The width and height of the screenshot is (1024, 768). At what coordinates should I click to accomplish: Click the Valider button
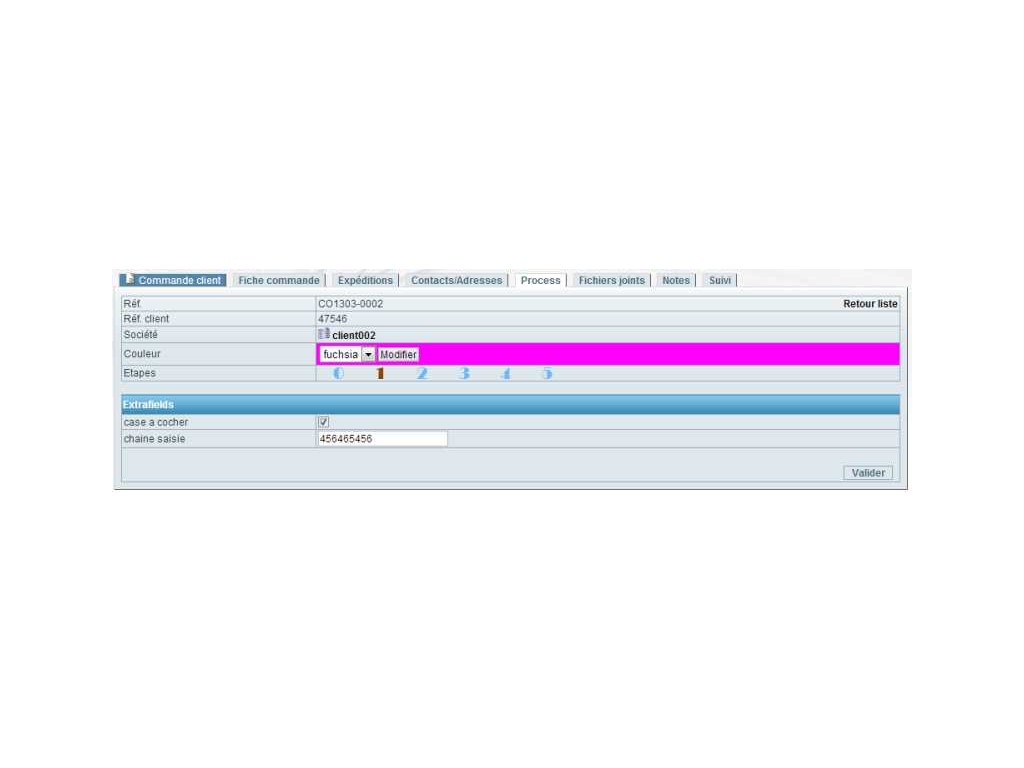(x=868, y=473)
